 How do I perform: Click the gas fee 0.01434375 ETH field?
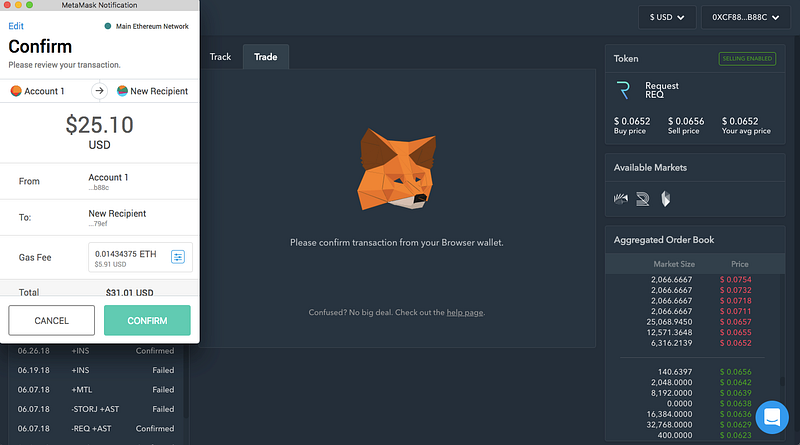point(140,257)
